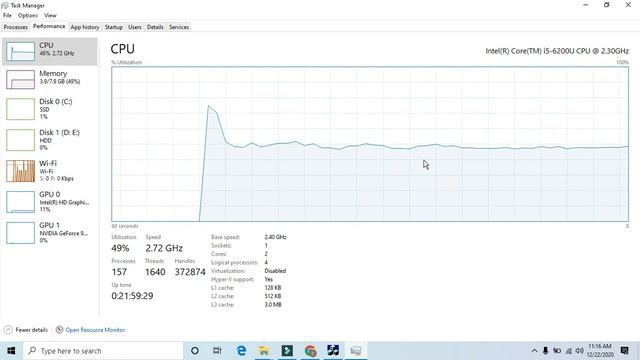Switch to the Processes tab

[x=16, y=27]
